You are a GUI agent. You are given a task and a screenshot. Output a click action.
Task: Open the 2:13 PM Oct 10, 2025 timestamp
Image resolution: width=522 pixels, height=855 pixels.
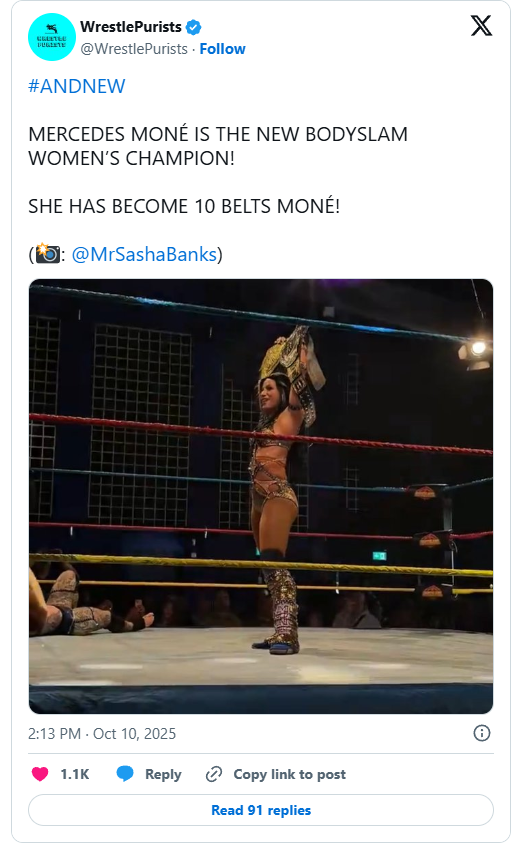(x=102, y=733)
